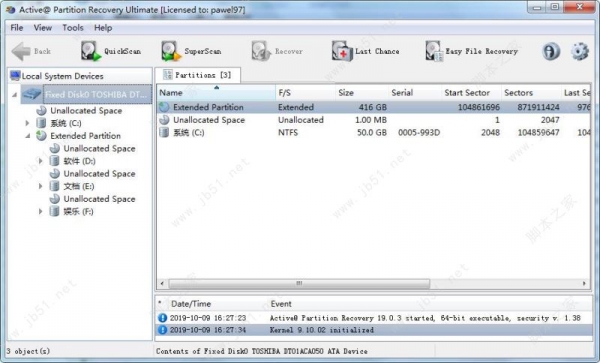600x363 pixels.
Task: Open the Tools menu
Action: coord(73,28)
